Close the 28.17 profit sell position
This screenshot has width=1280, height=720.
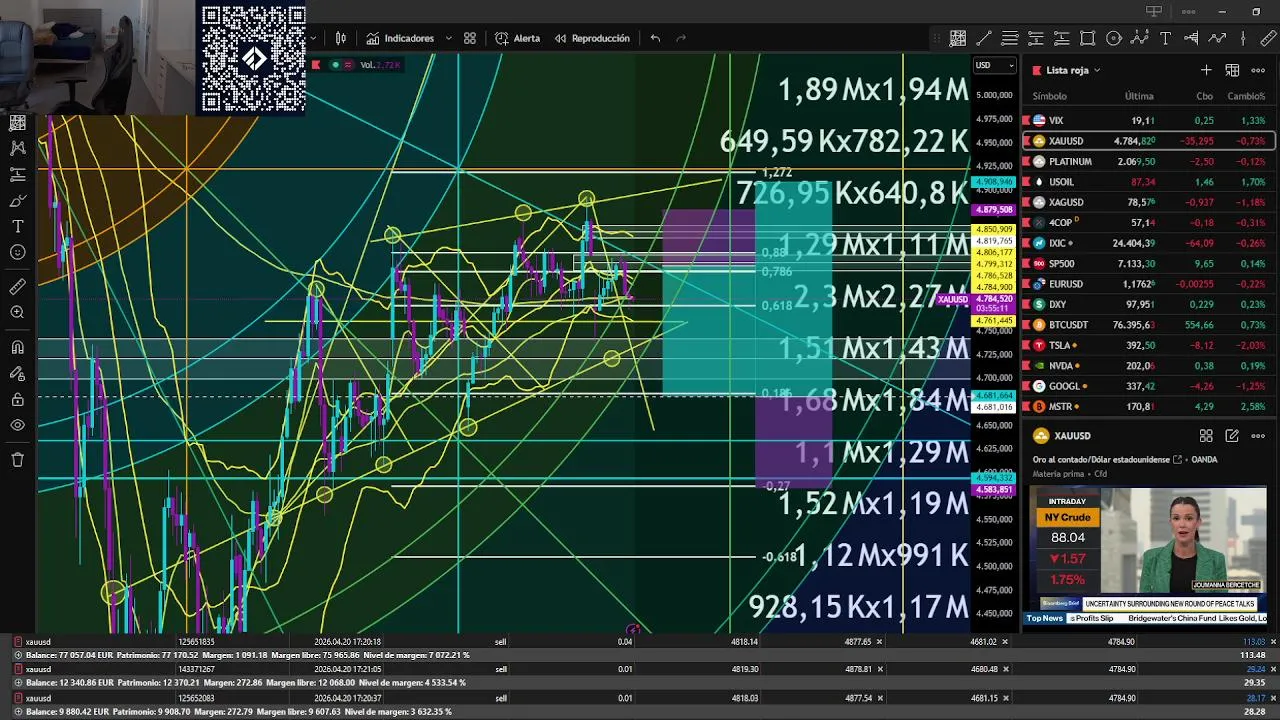pos(1273,698)
